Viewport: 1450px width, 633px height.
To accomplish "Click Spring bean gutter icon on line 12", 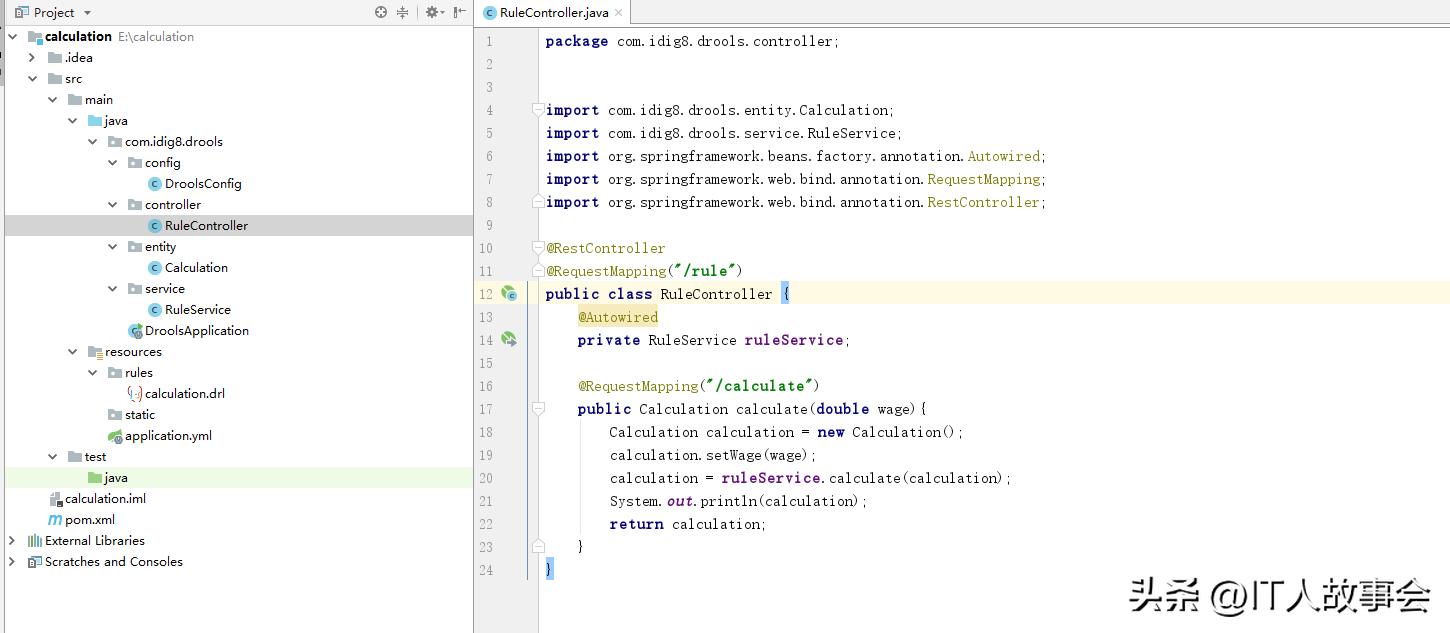I will point(508,294).
